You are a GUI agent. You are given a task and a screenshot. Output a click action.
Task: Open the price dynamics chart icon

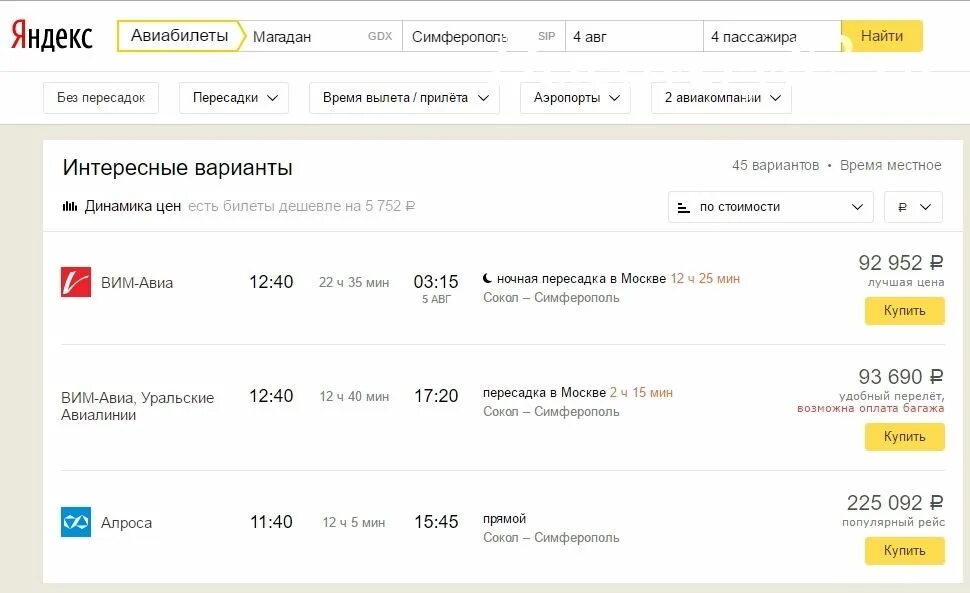(69, 206)
